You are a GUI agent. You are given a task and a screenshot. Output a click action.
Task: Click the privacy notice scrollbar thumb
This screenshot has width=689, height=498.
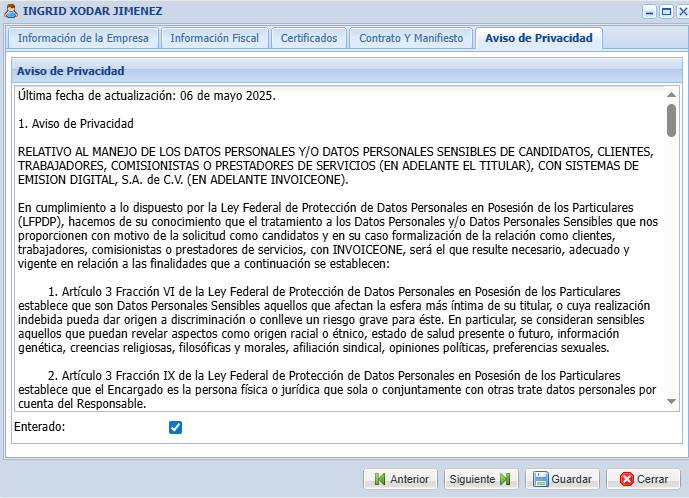pyautogui.click(x=671, y=120)
